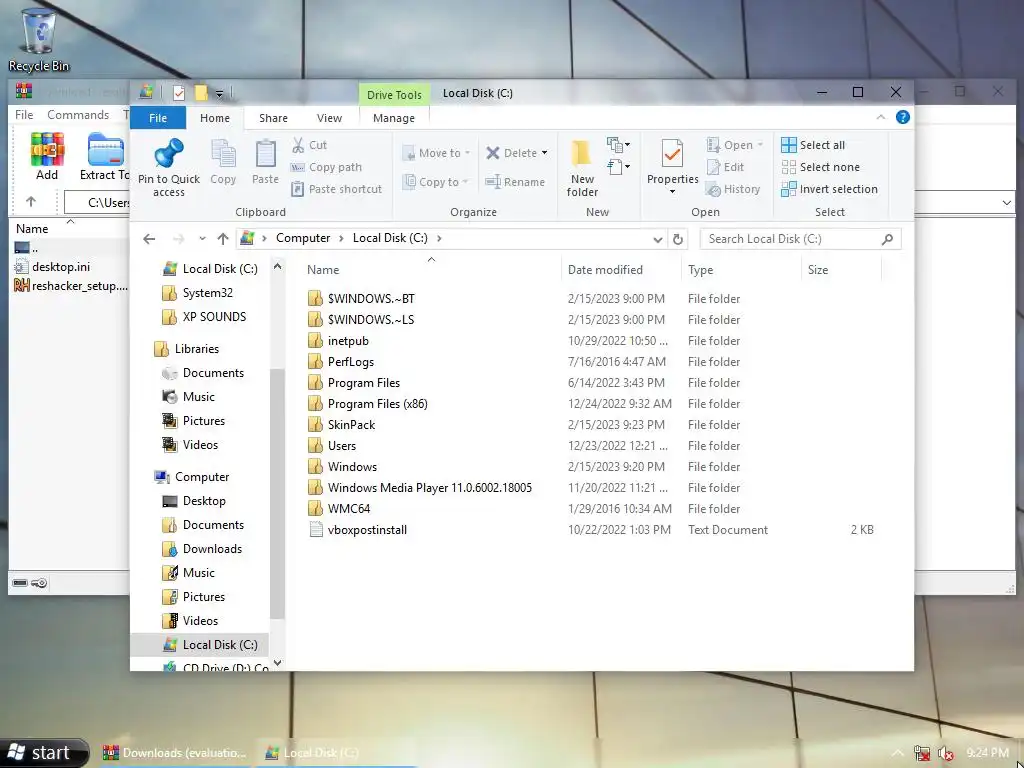The image size is (1024, 768).
Task: Open the Easy access dropdown icon
Action: [618, 167]
